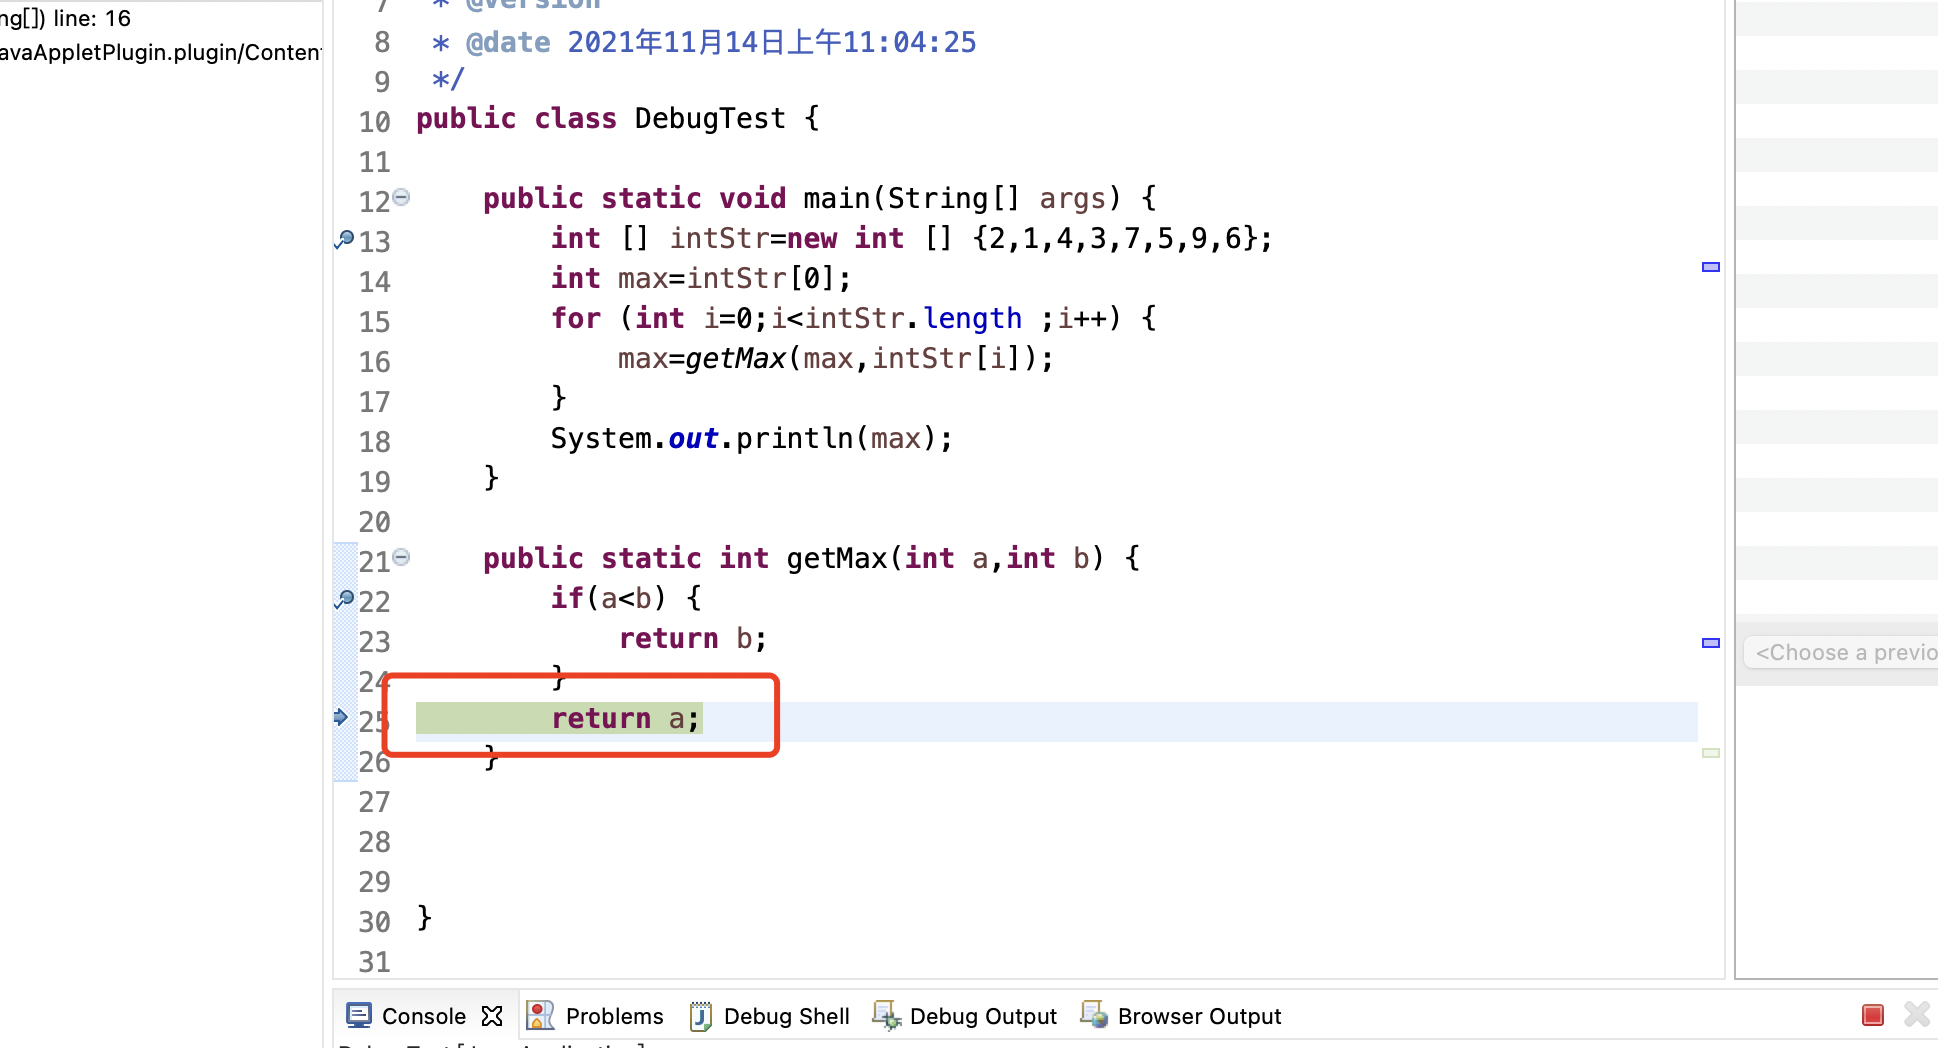Viewport: 1938px width, 1048px height.
Task: Click the upper blue overview ruler marker
Action: pyautogui.click(x=1711, y=267)
